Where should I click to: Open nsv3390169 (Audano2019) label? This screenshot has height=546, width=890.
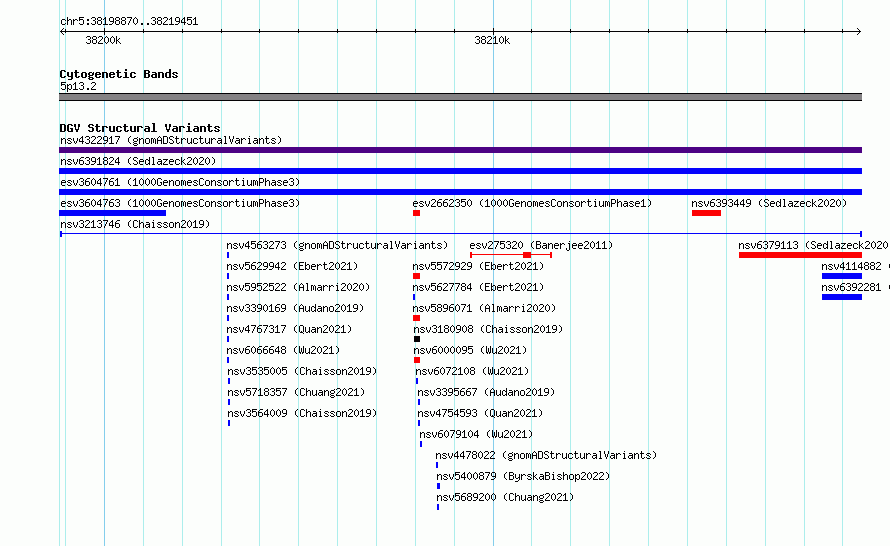[295, 308]
